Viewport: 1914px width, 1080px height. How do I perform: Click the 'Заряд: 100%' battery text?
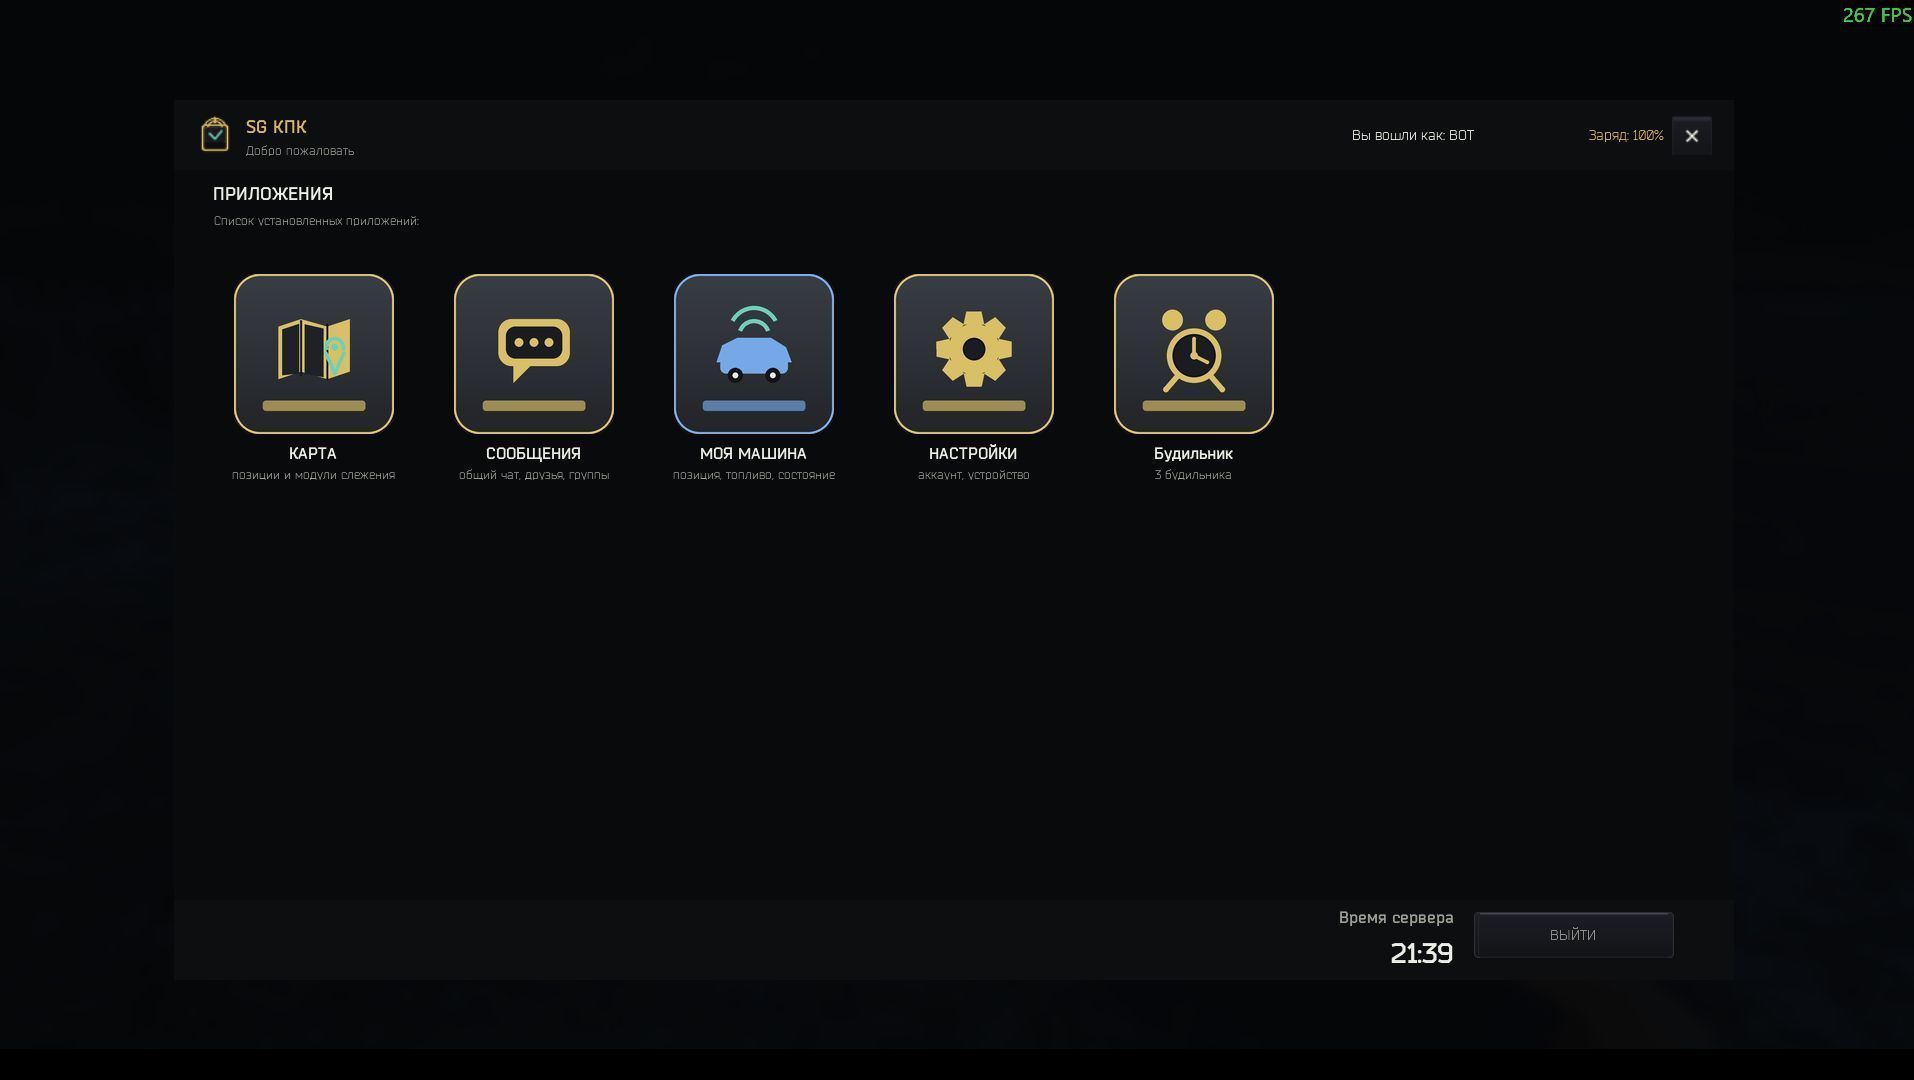coord(1626,136)
